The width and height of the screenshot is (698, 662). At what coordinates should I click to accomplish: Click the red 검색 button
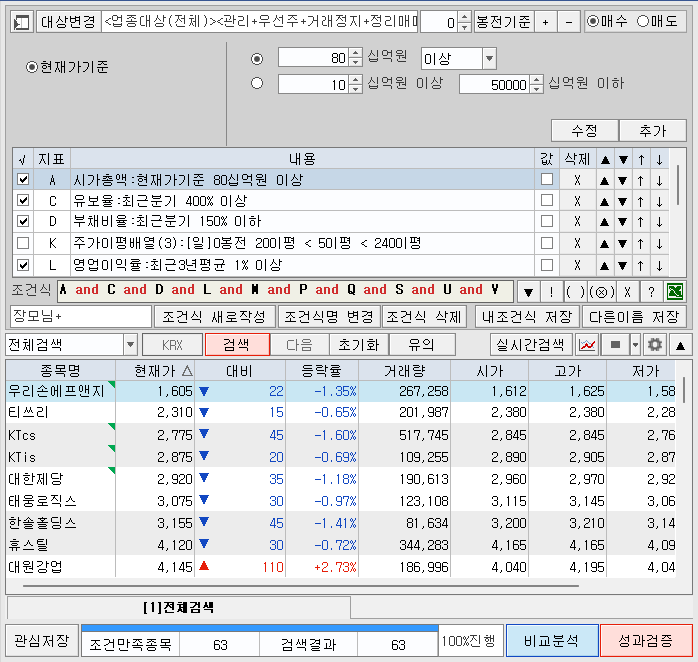pos(237,345)
